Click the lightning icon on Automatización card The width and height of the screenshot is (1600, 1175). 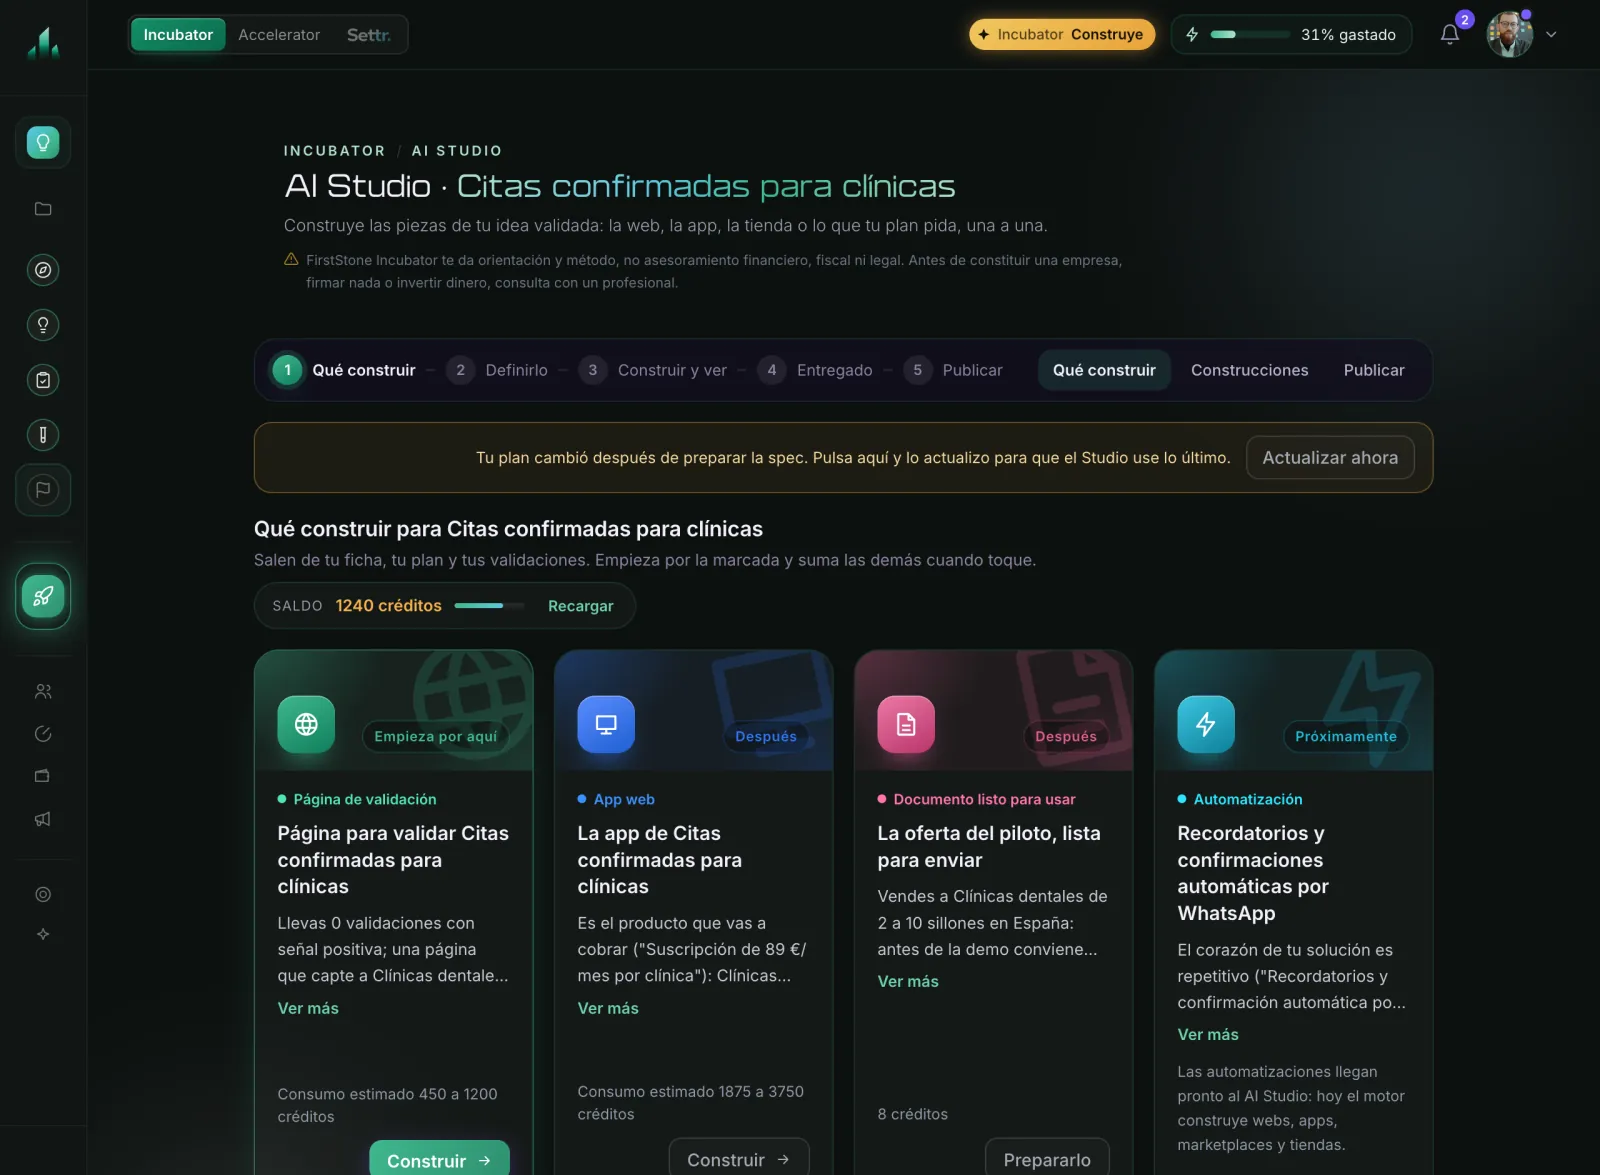[1206, 724]
